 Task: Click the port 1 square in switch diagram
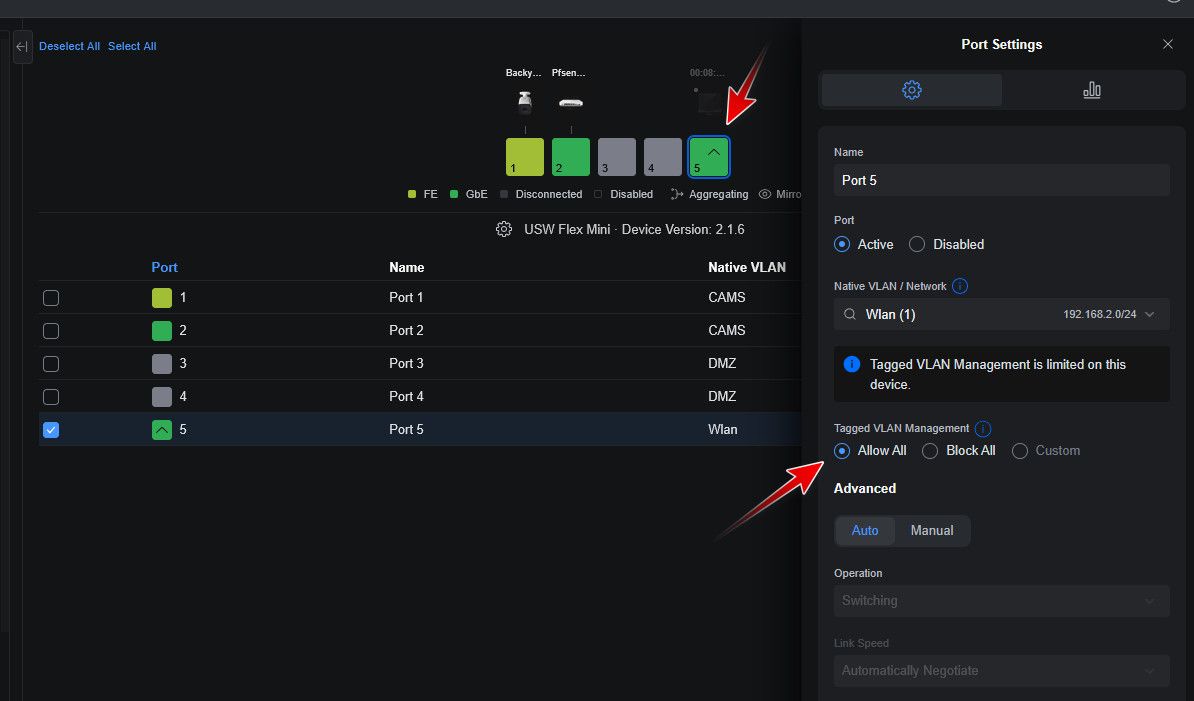coord(525,157)
